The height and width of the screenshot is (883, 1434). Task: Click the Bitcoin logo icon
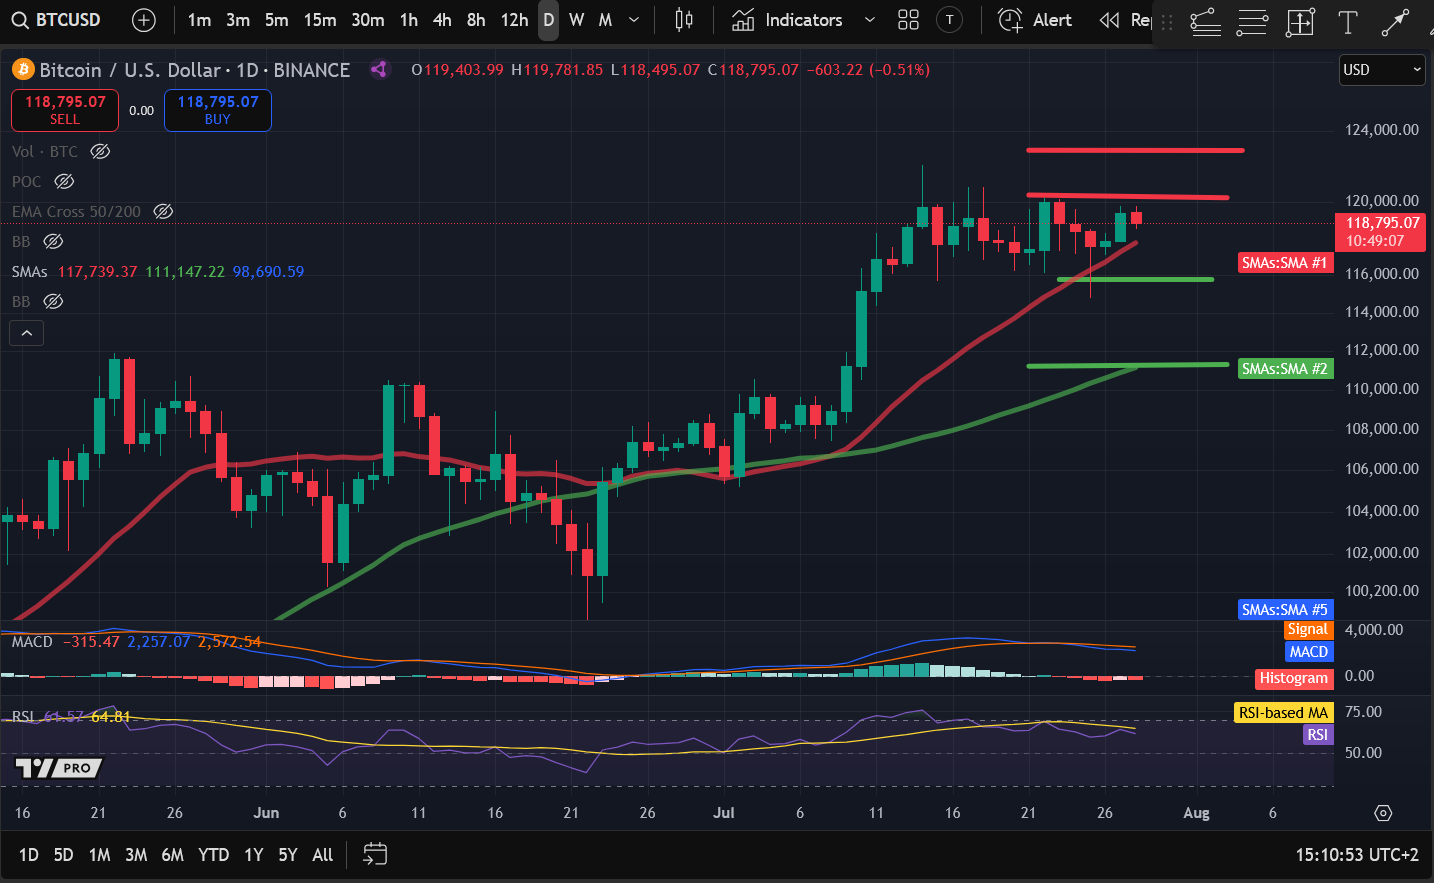pos(23,69)
